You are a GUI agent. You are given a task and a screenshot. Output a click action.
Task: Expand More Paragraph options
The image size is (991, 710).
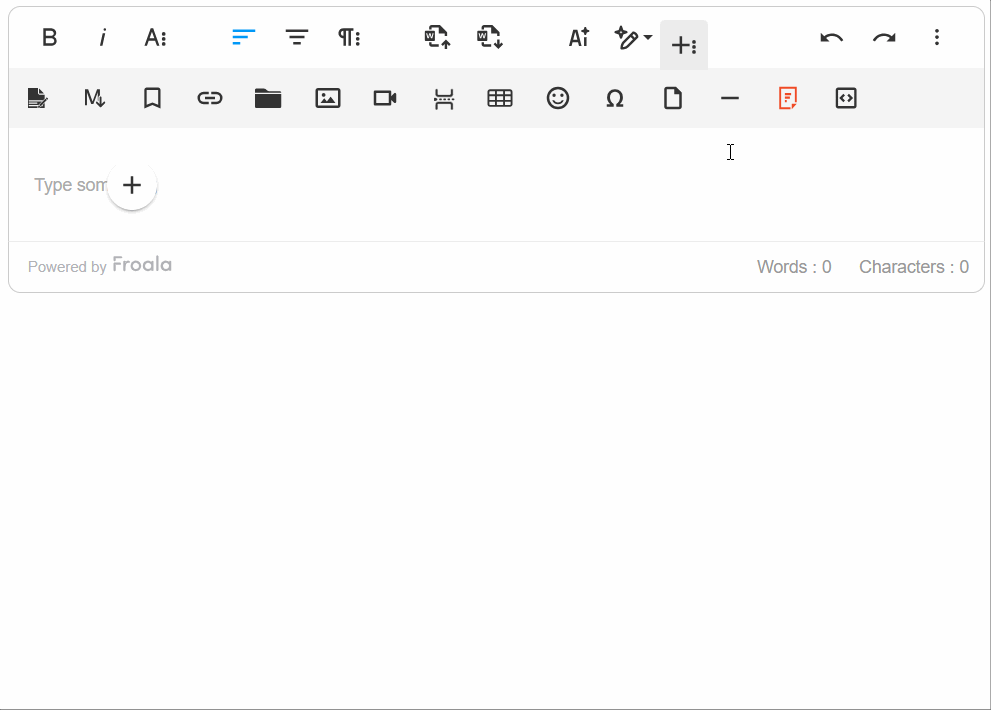click(x=349, y=38)
